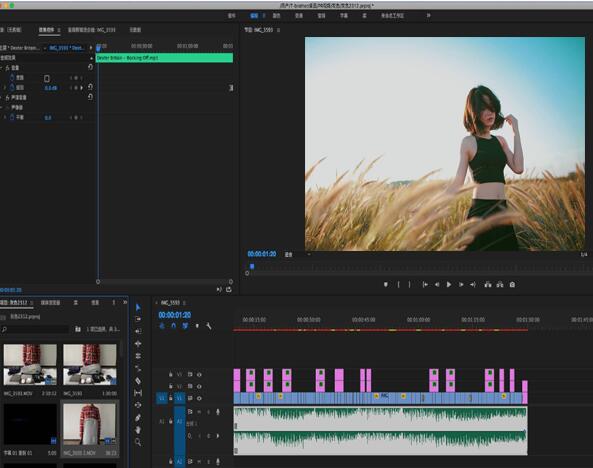Toggle the Balance stopwatch animation icon

click(x=12, y=117)
